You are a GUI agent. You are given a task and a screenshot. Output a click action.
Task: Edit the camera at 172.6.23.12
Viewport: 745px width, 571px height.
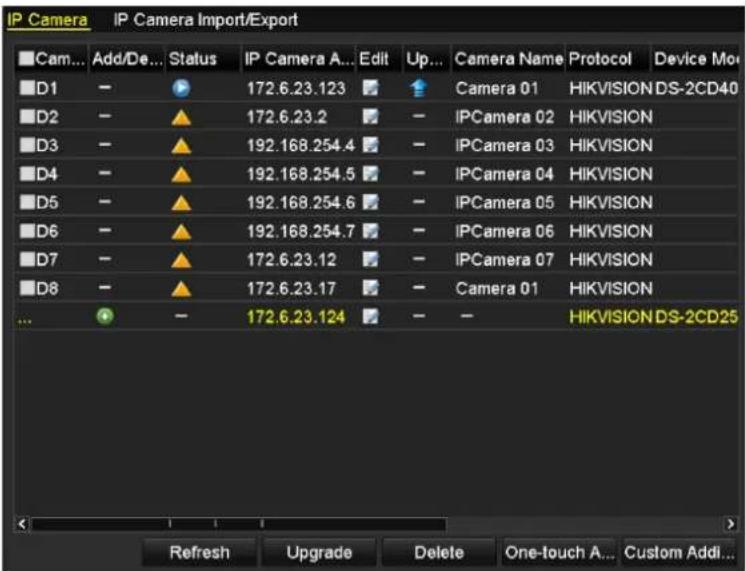pyautogui.click(x=371, y=259)
